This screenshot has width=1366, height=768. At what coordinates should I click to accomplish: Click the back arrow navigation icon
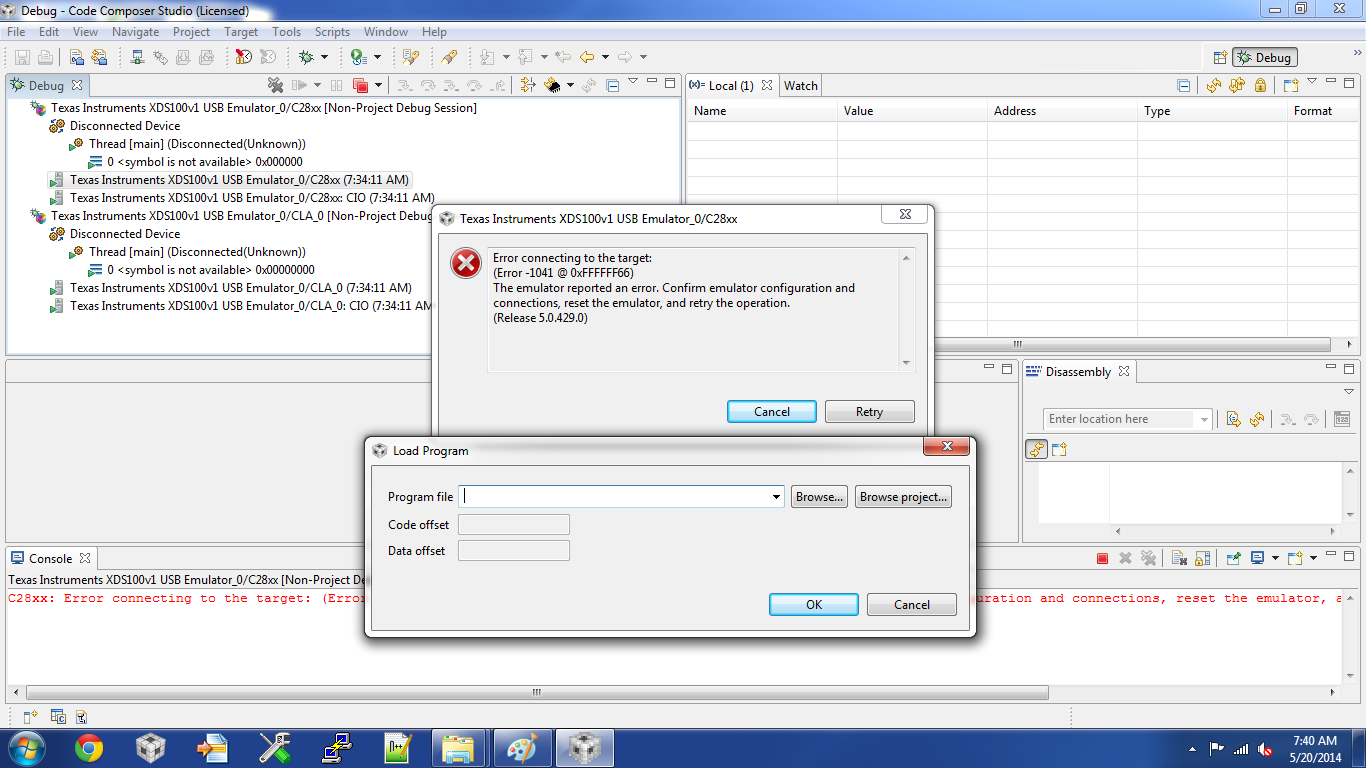click(587, 57)
